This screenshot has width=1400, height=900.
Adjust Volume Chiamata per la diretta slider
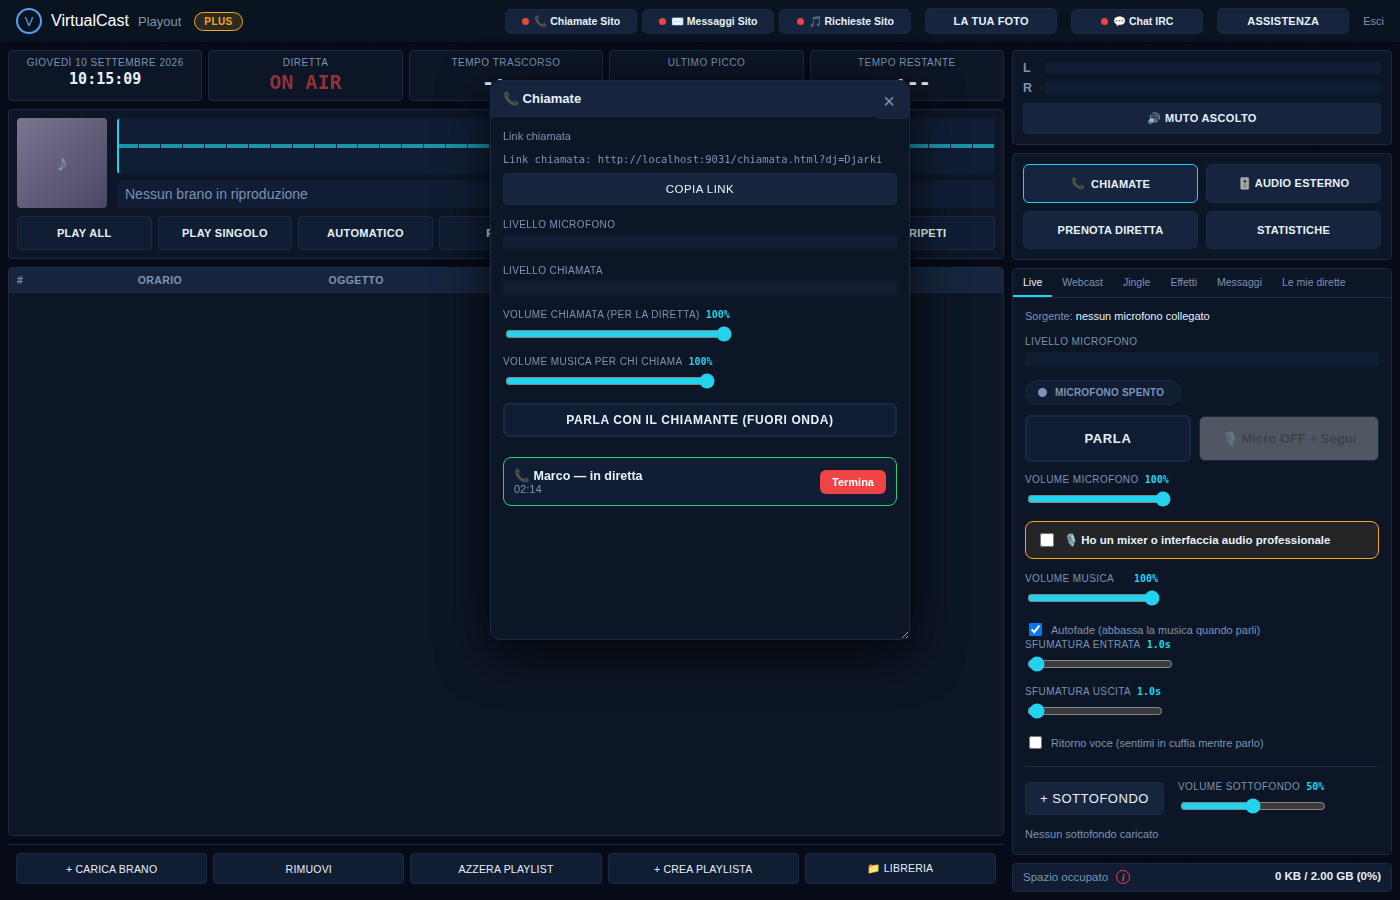coord(618,334)
